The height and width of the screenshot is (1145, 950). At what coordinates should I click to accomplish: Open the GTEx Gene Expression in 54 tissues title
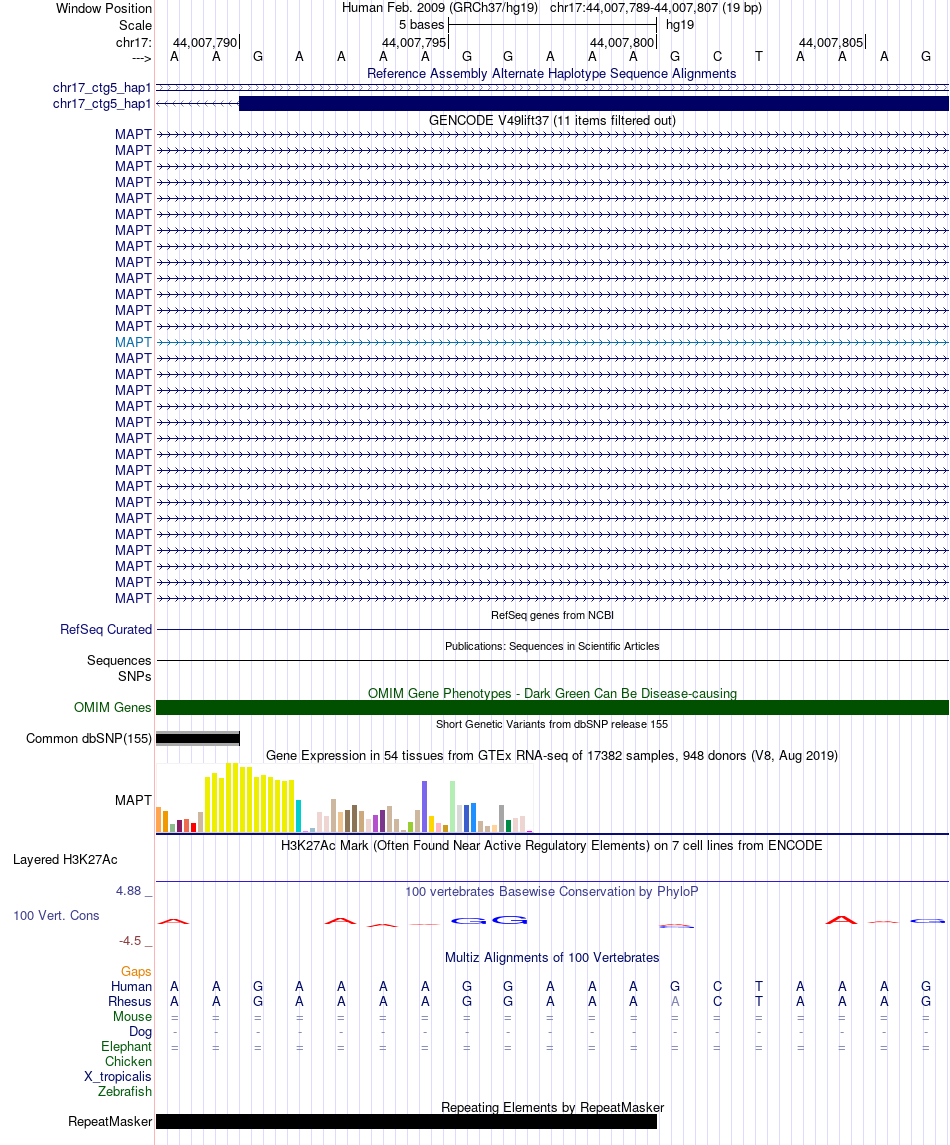tap(551, 756)
